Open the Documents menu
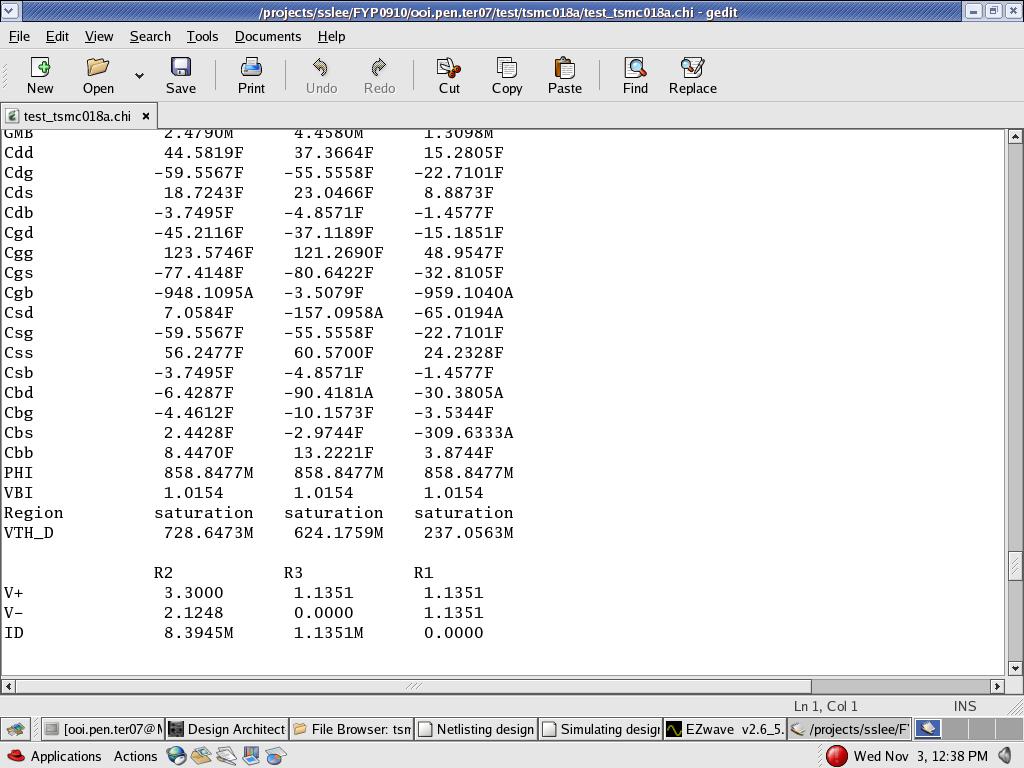 [268, 37]
